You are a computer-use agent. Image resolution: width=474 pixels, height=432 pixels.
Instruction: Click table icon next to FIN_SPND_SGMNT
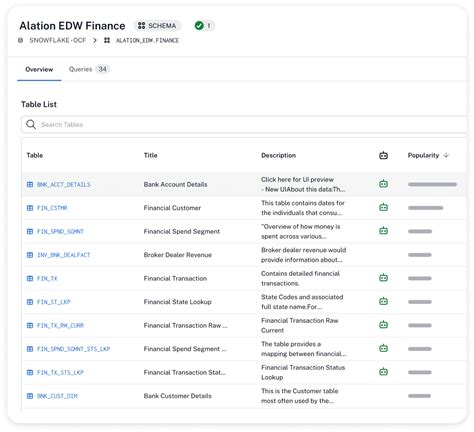tap(30, 231)
